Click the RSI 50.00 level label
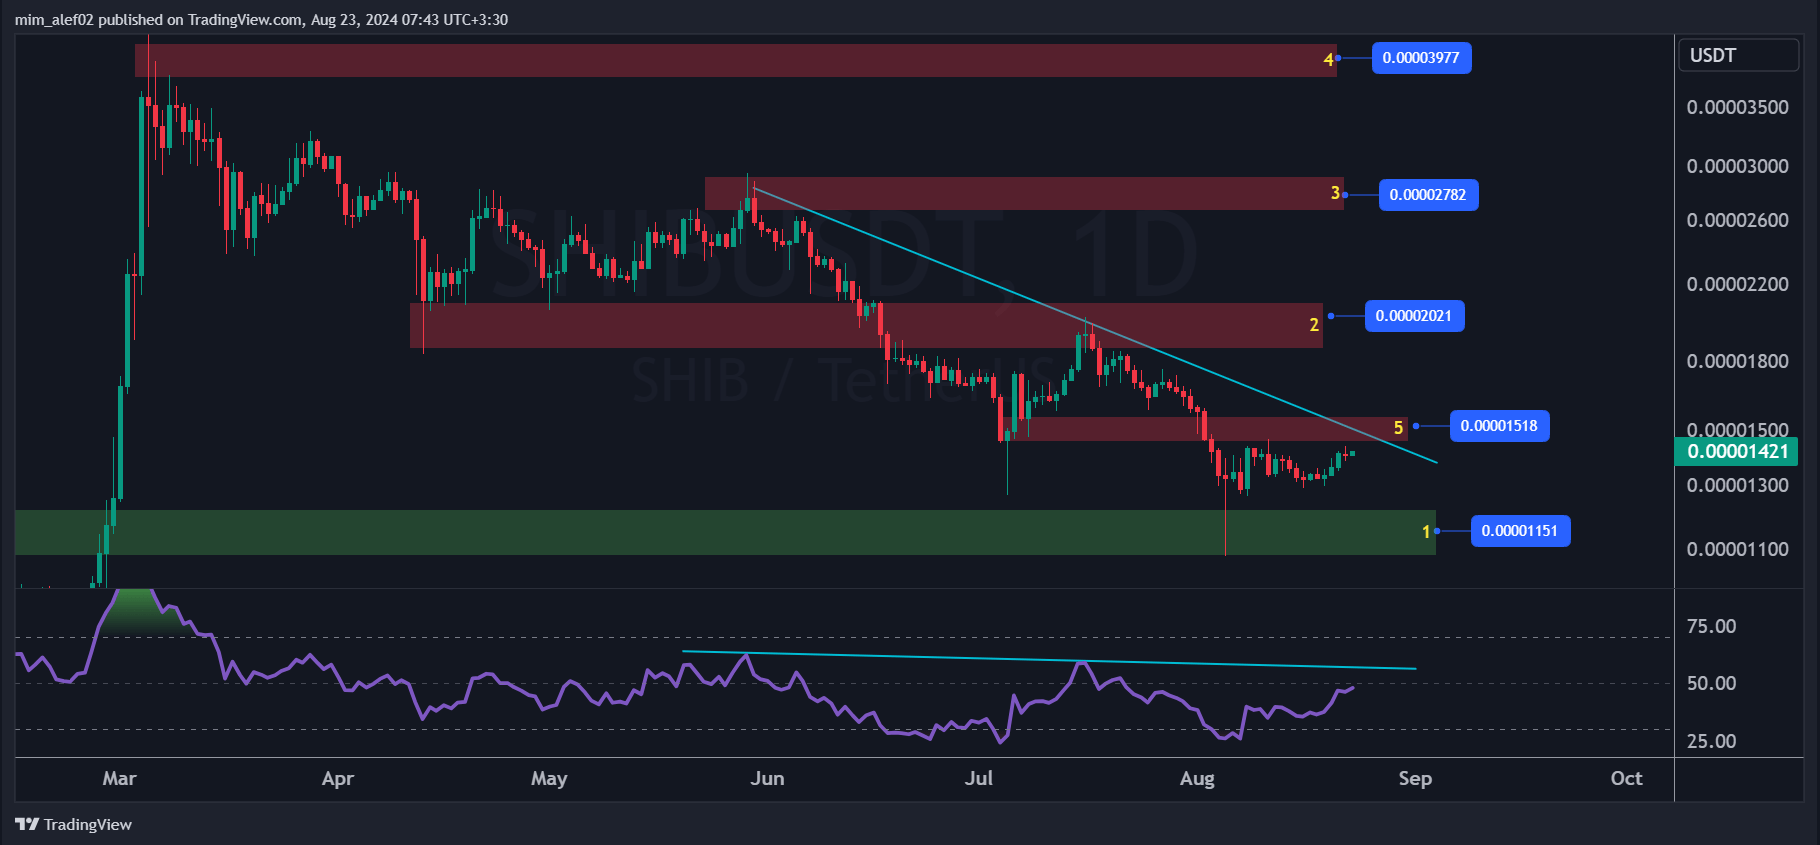This screenshot has height=845, width=1820. 1711,683
